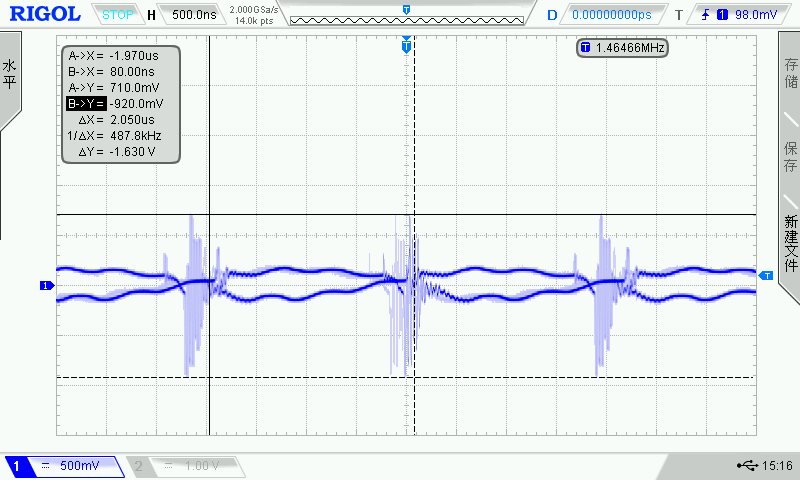
Task: Click the ΔY reading -1.630 V
Action: 132,151
